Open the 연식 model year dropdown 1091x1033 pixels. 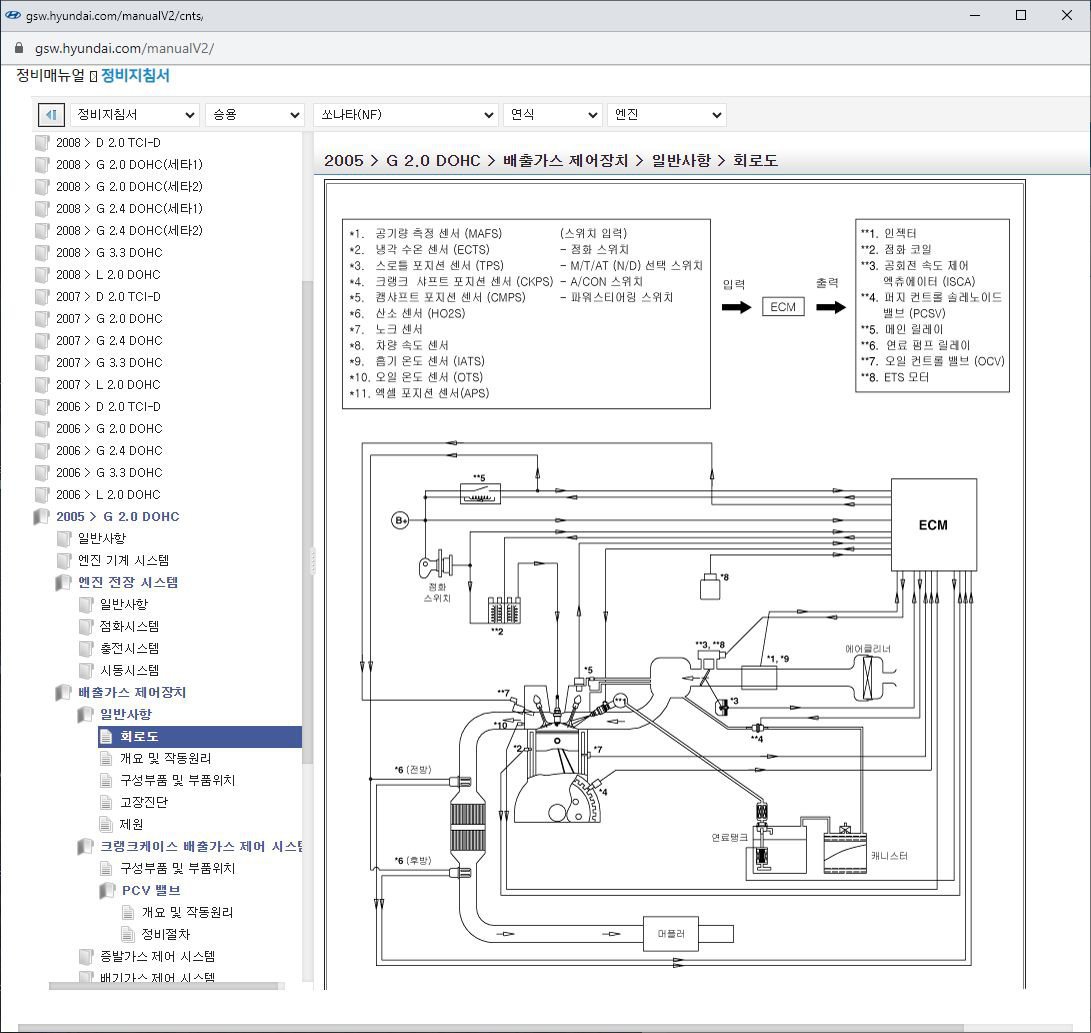pos(553,115)
